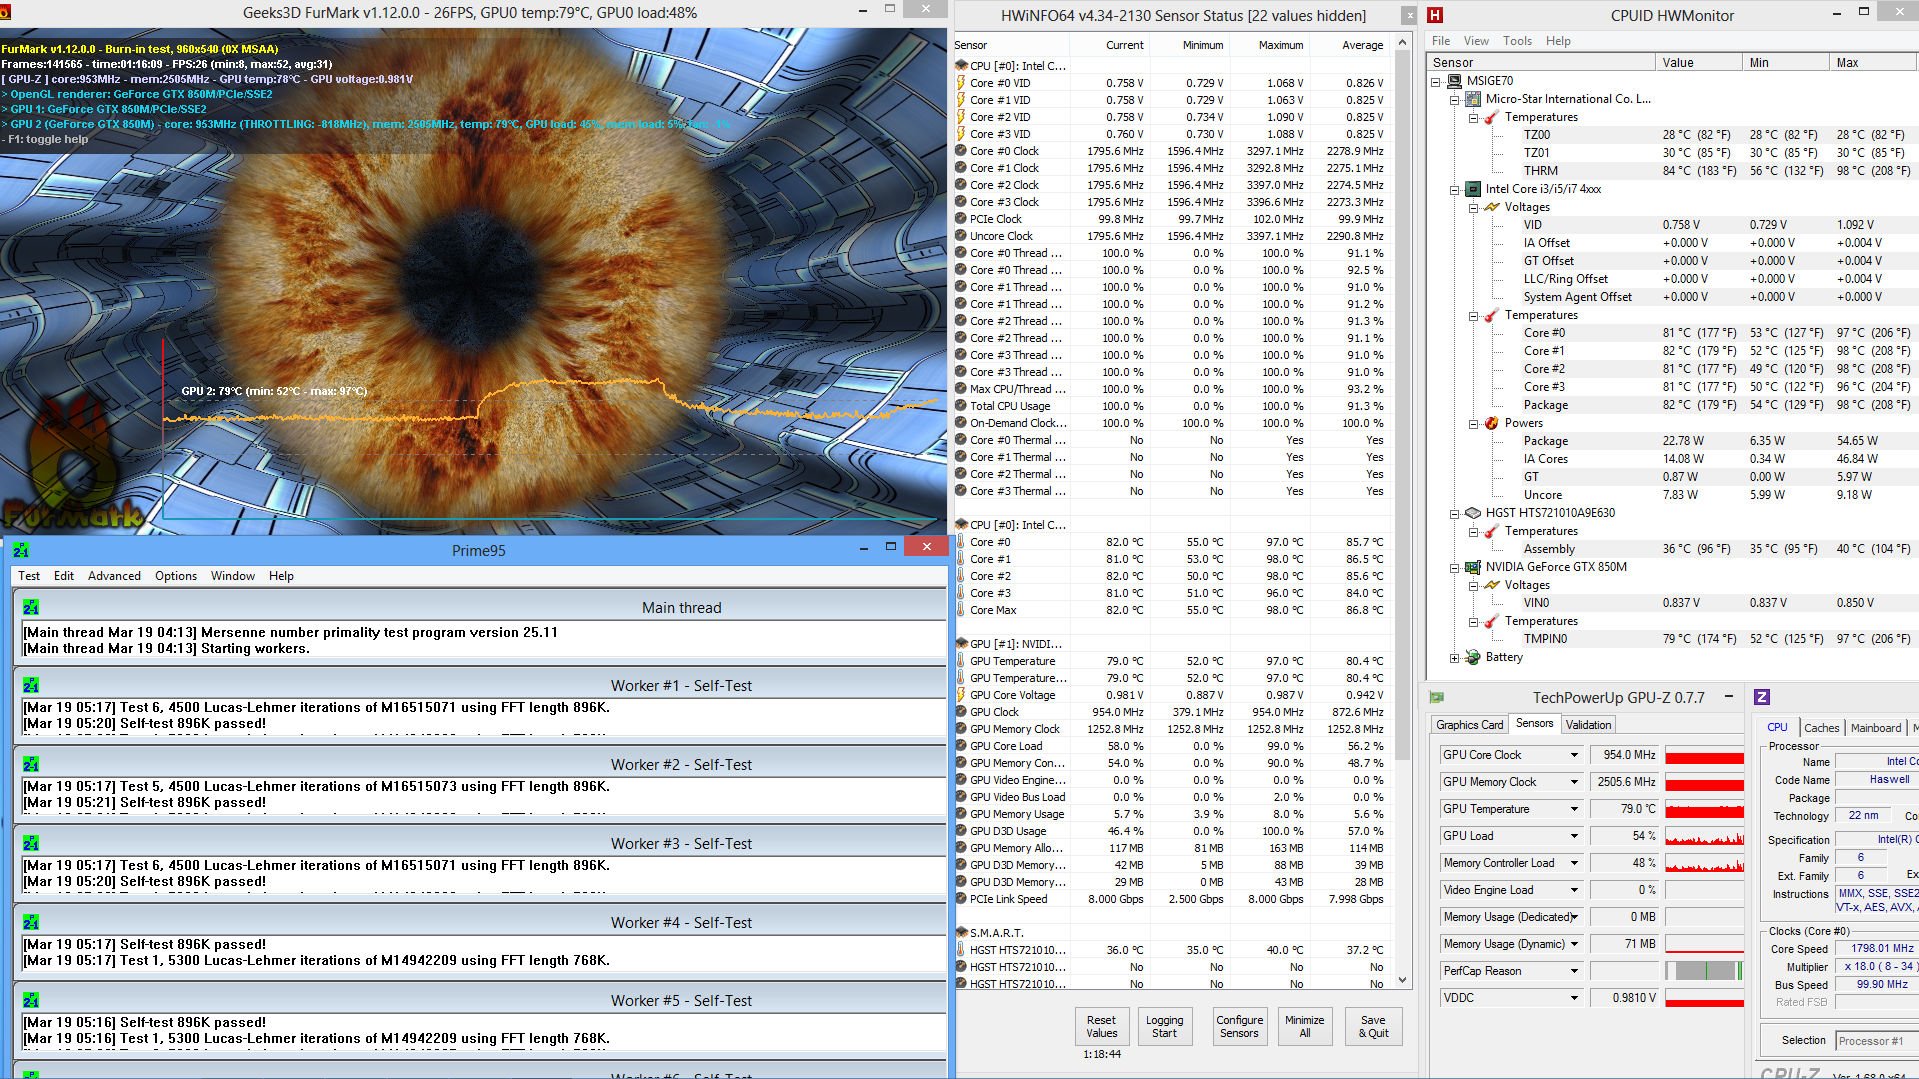Click the Prime95 title bar icon
Viewport: 1919px width, 1079px height.
pyautogui.click(x=21, y=549)
